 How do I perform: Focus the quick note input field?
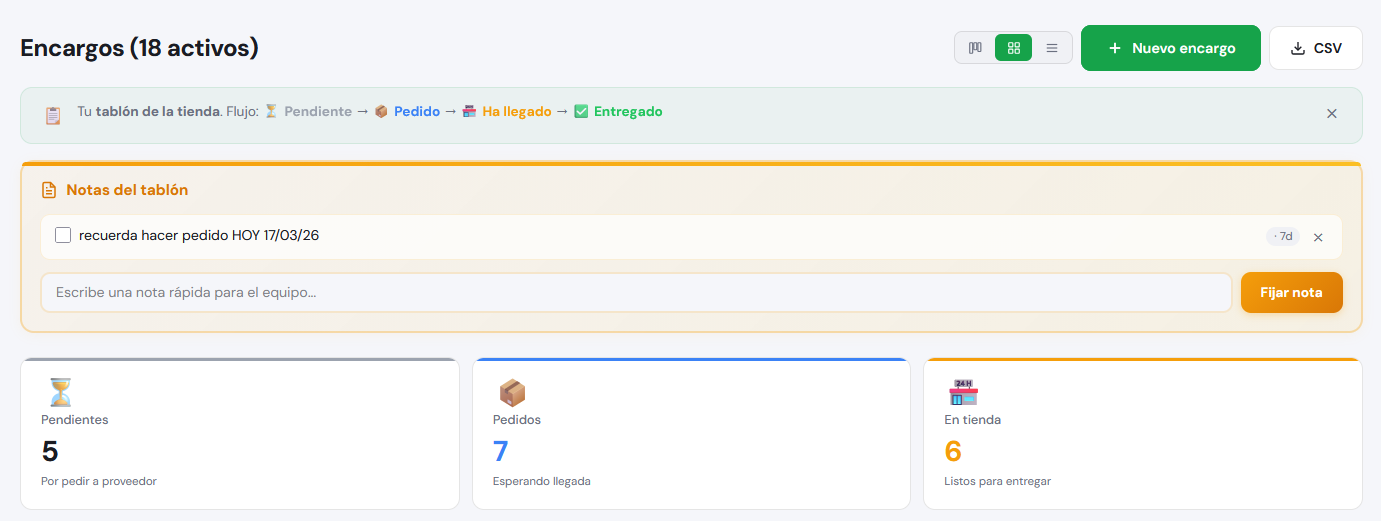pos(636,293)
